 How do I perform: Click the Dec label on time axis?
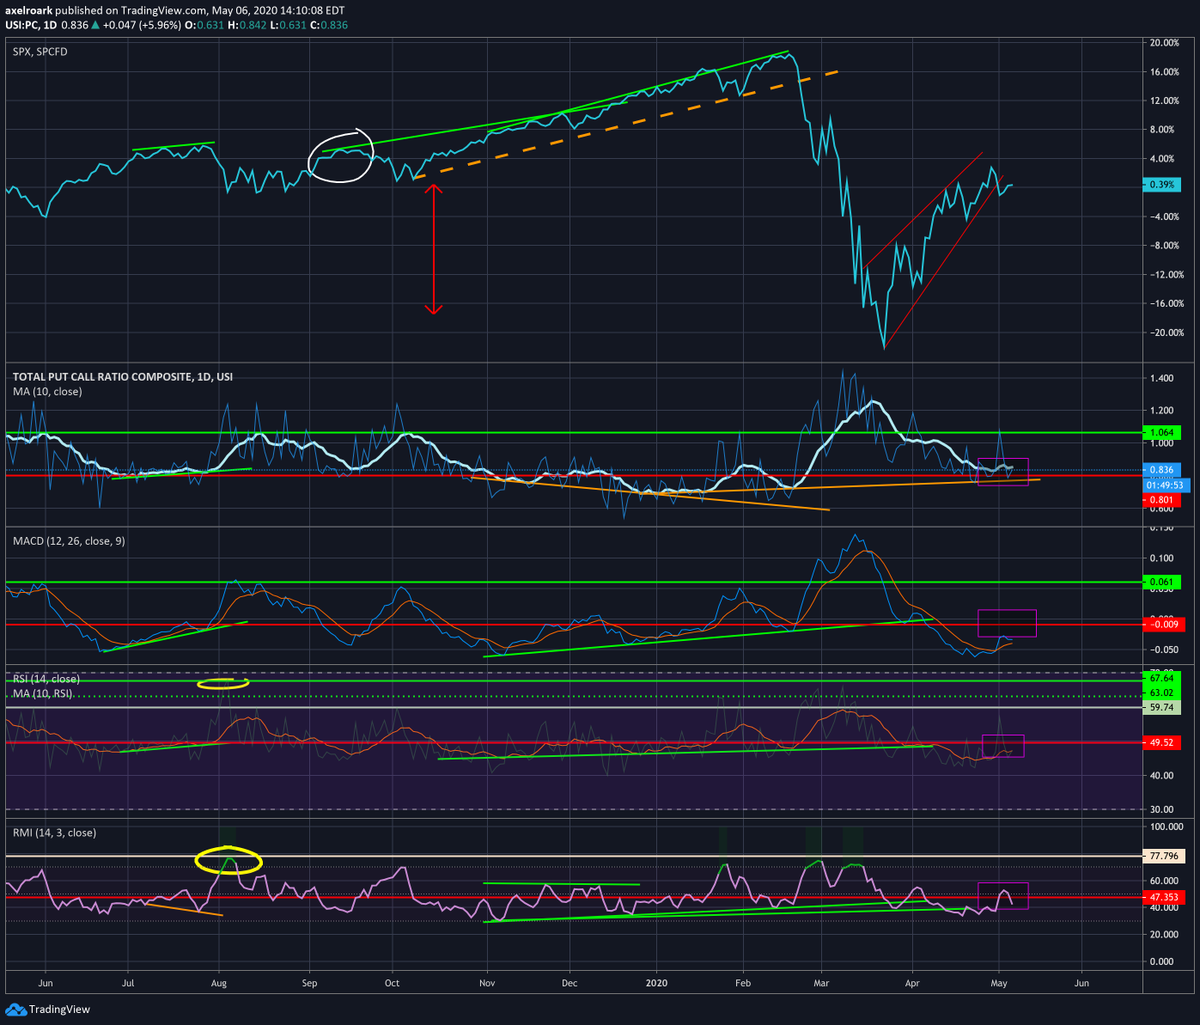point(569,984)
